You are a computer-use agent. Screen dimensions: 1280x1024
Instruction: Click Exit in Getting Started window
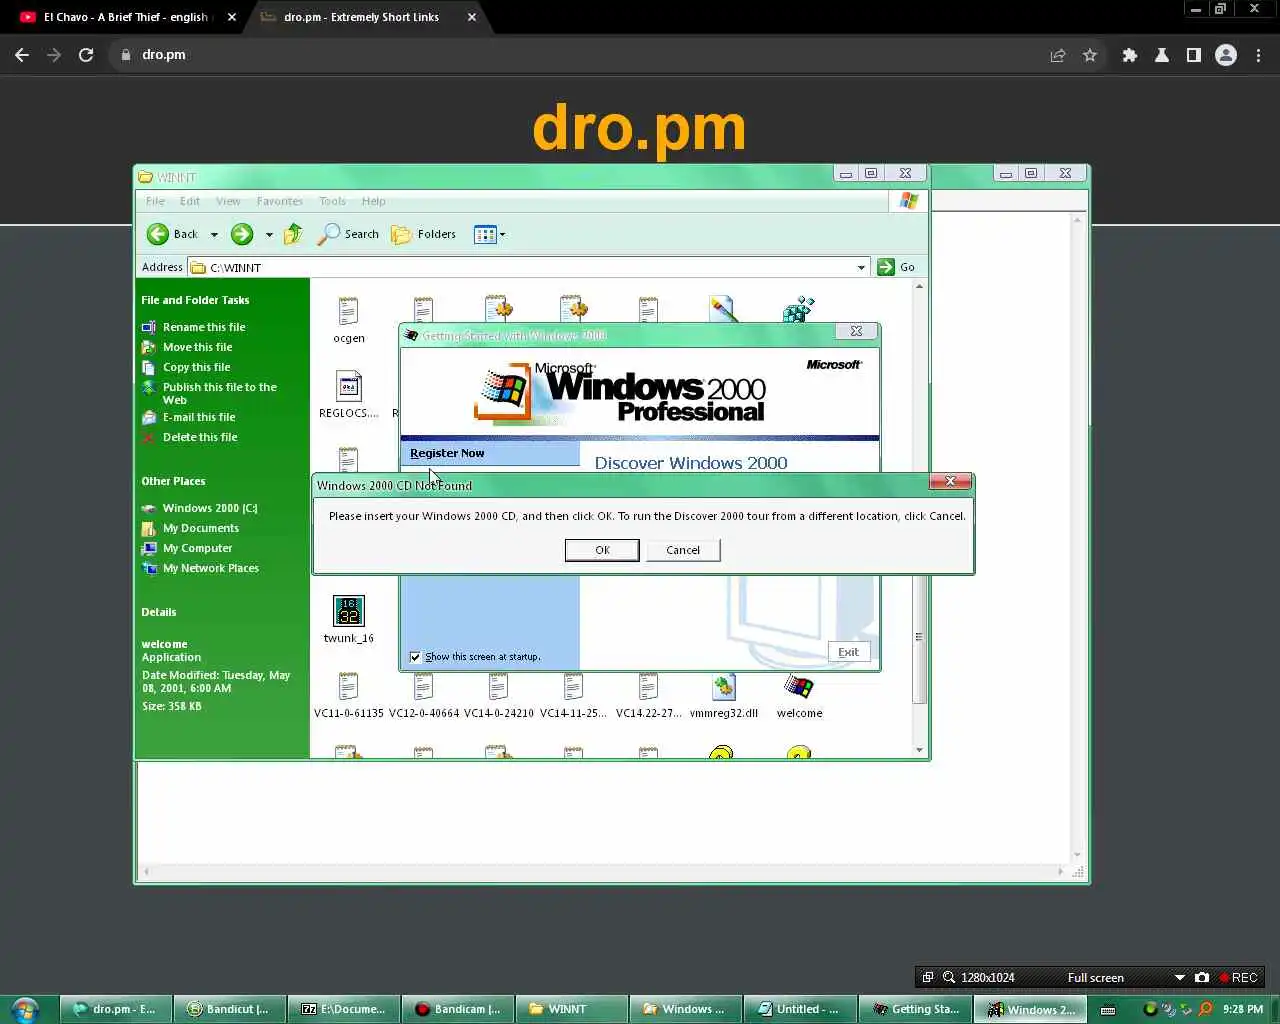point(848,652)
